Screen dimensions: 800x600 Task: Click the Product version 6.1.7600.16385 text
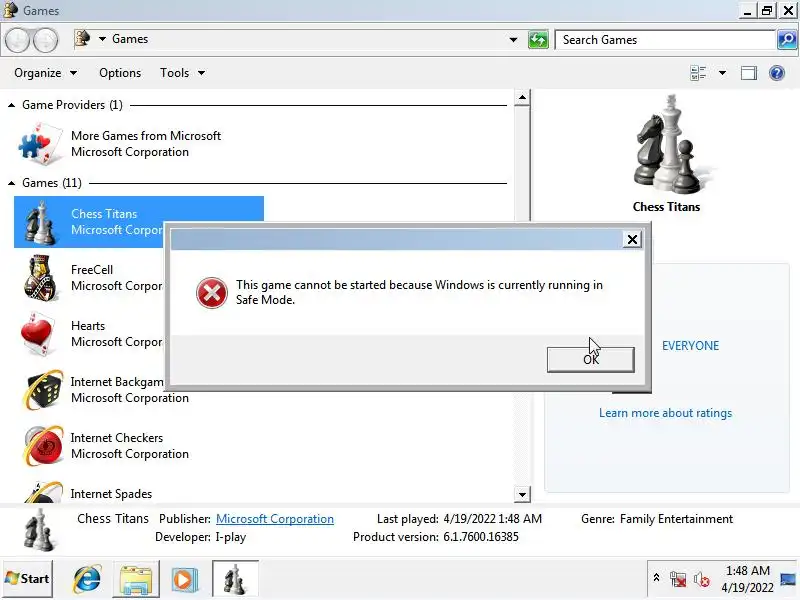tap(436, 537)
